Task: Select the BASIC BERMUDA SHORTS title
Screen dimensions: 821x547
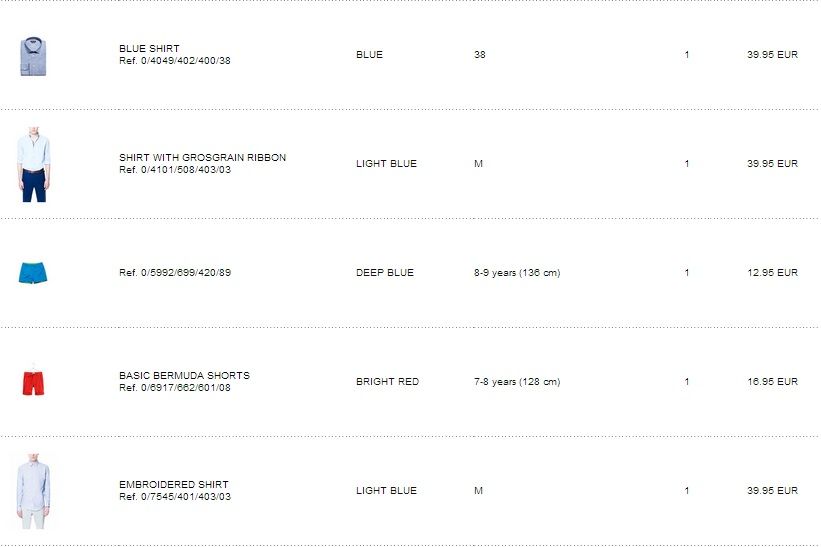Action: pos(184,375)
